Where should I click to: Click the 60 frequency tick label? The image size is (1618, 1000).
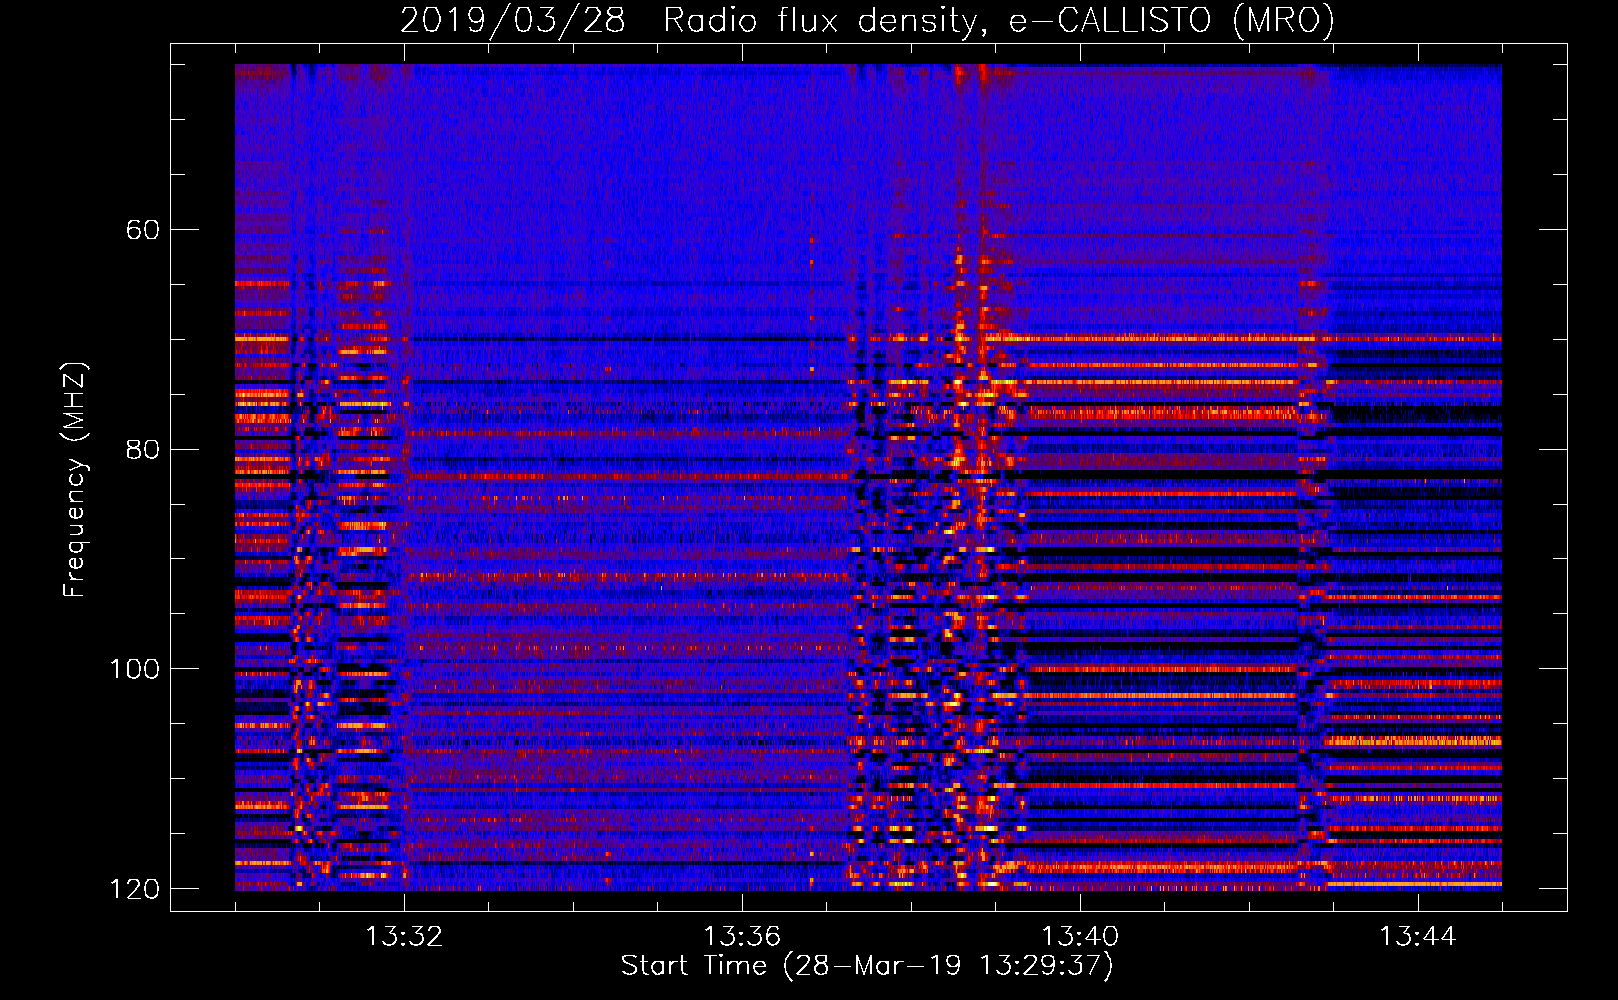(143, 230)
